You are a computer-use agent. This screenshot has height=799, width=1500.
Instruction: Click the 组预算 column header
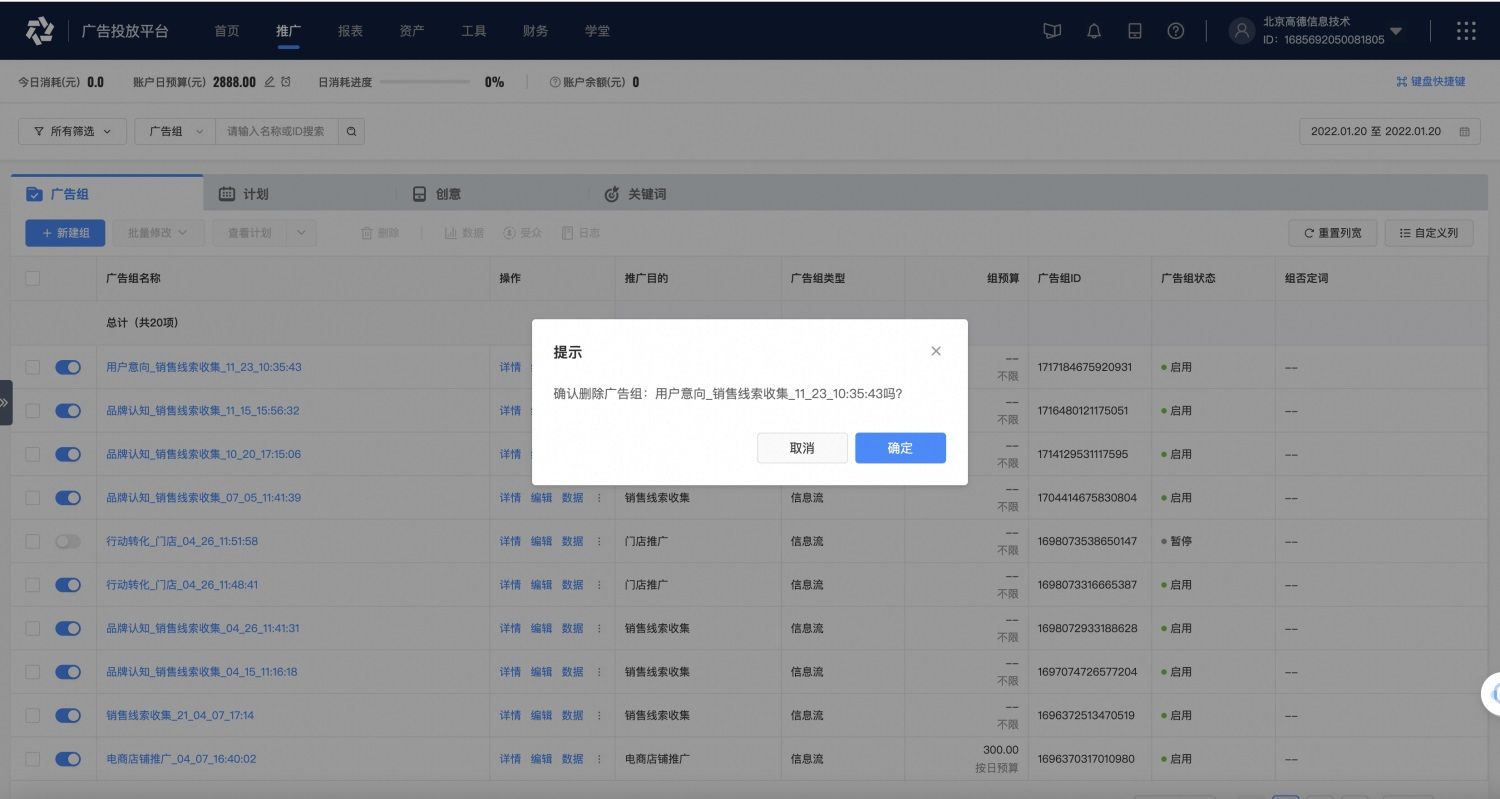click(x=1002, y=278)
